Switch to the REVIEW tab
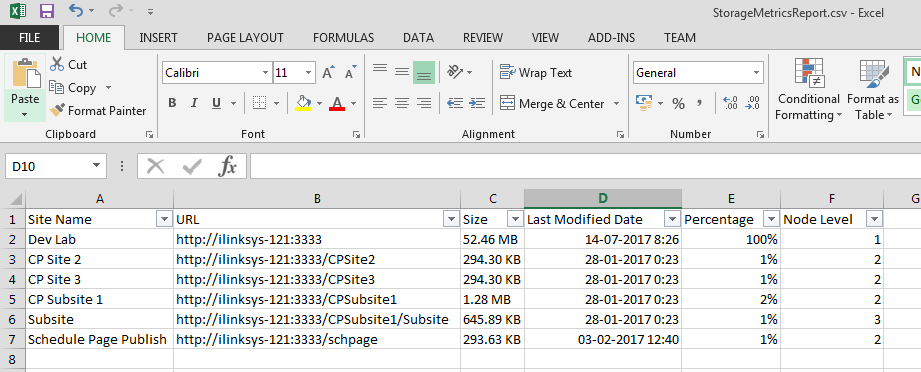The height and width of the screenshot is (372, 921). [x=483, y=38]
